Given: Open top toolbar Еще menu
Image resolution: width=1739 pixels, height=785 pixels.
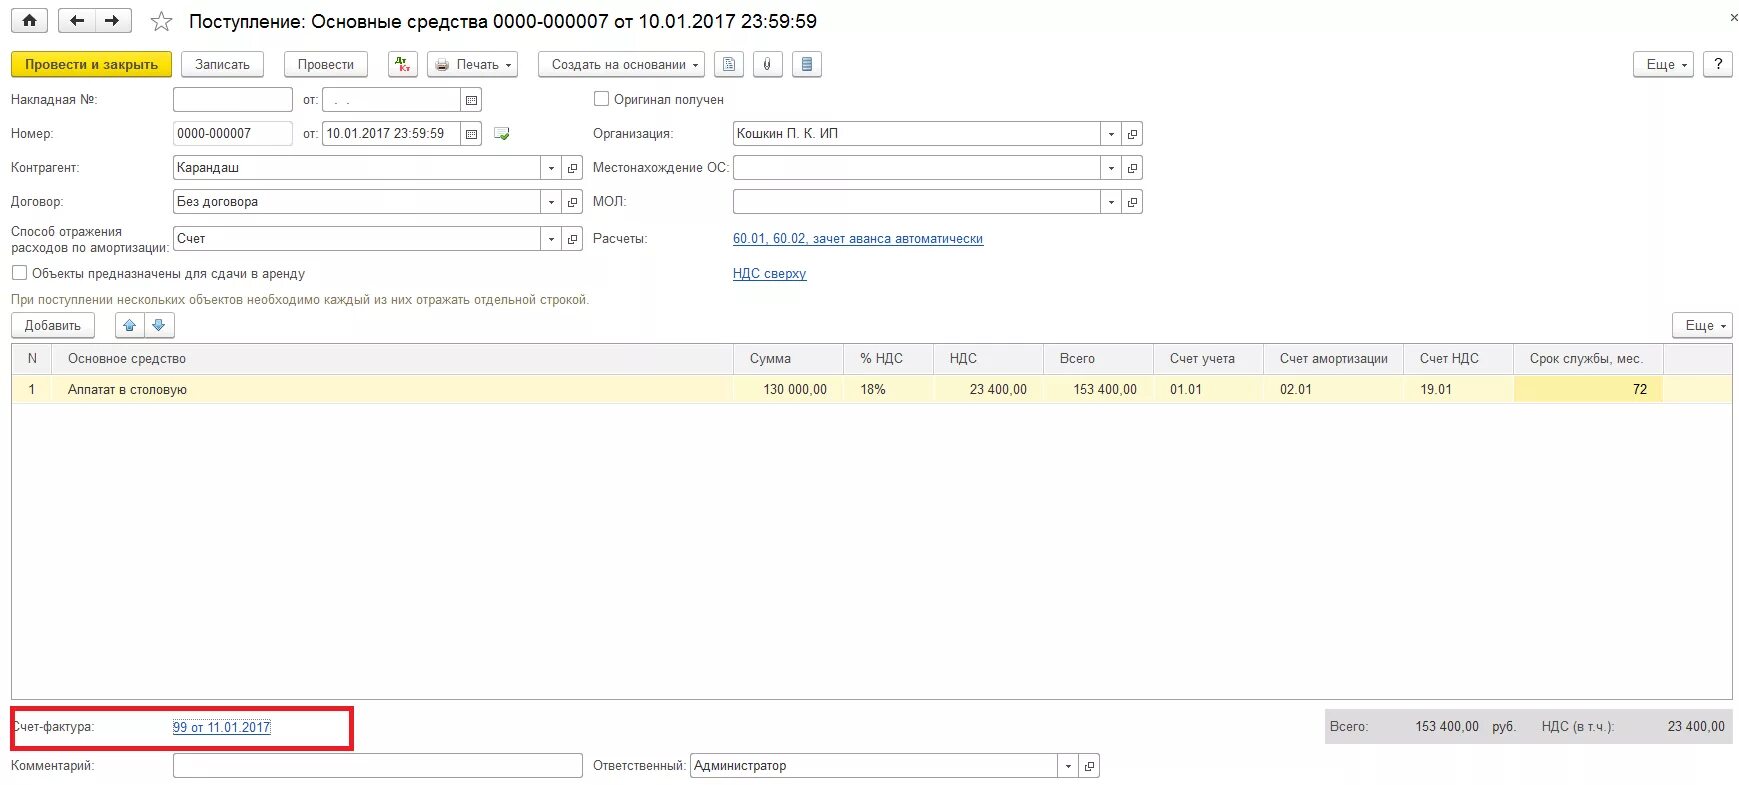Looking at the screenshot, I should click(x=1663, y=64).
